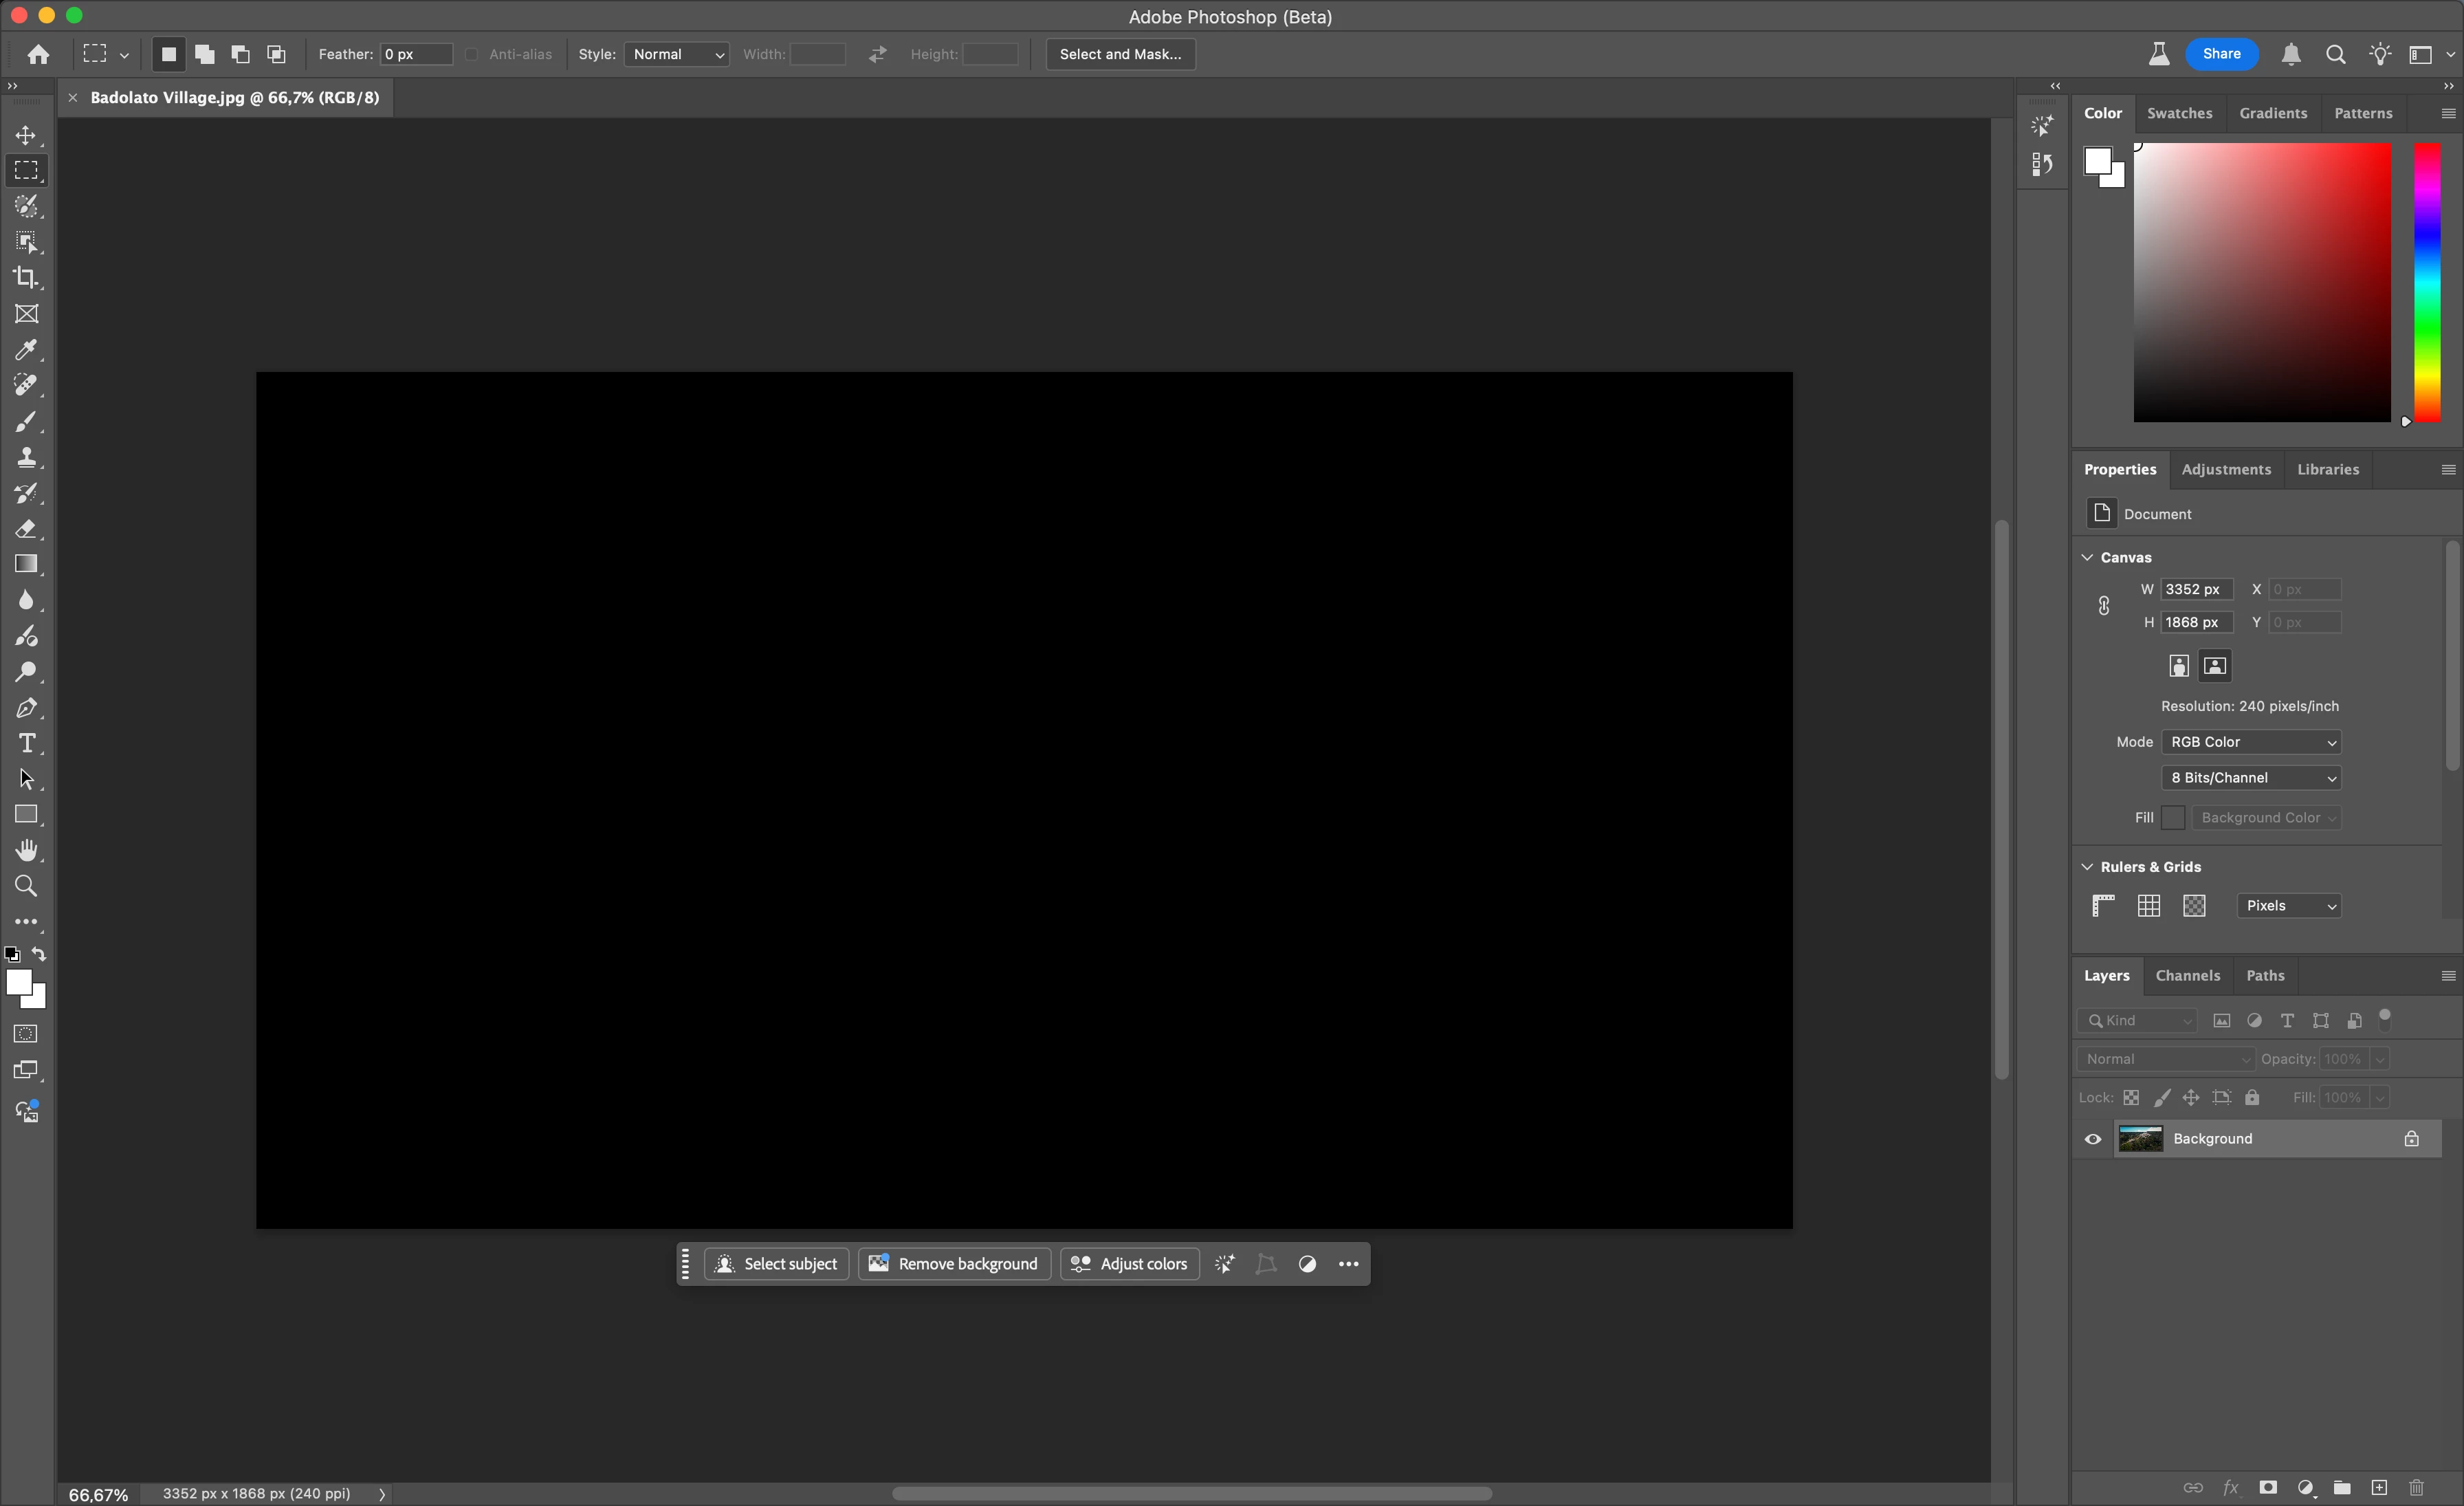2464x1506 pixels.
Task: Select the Eraser tool
Action: tap(26, 529)
